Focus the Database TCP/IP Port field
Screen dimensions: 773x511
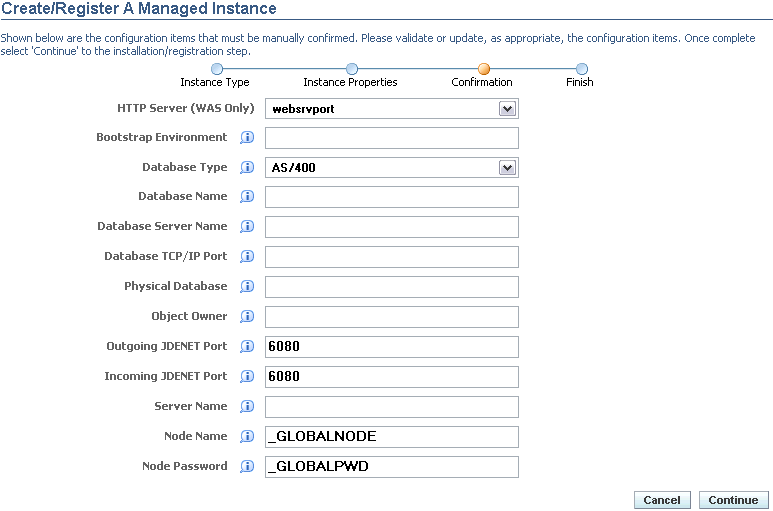pyautogui.click(x=392, y=257)
